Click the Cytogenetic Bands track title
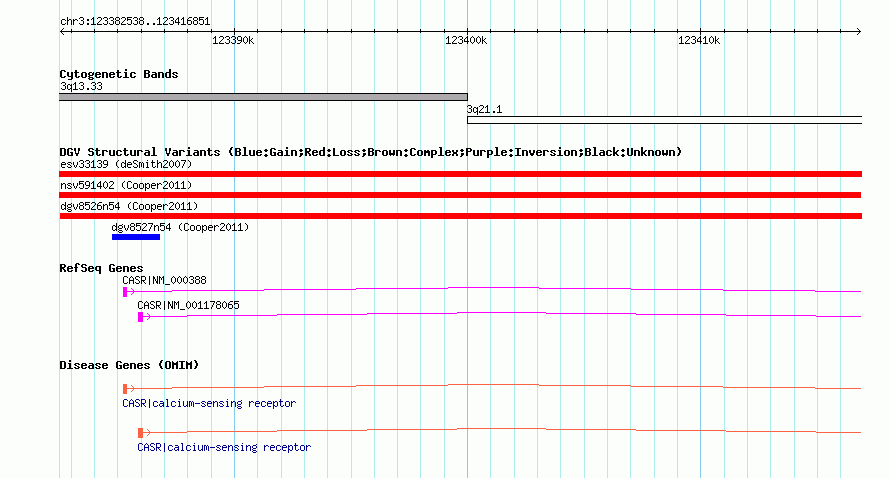Screen dimensions: 890x478 [x=119, y=74]
